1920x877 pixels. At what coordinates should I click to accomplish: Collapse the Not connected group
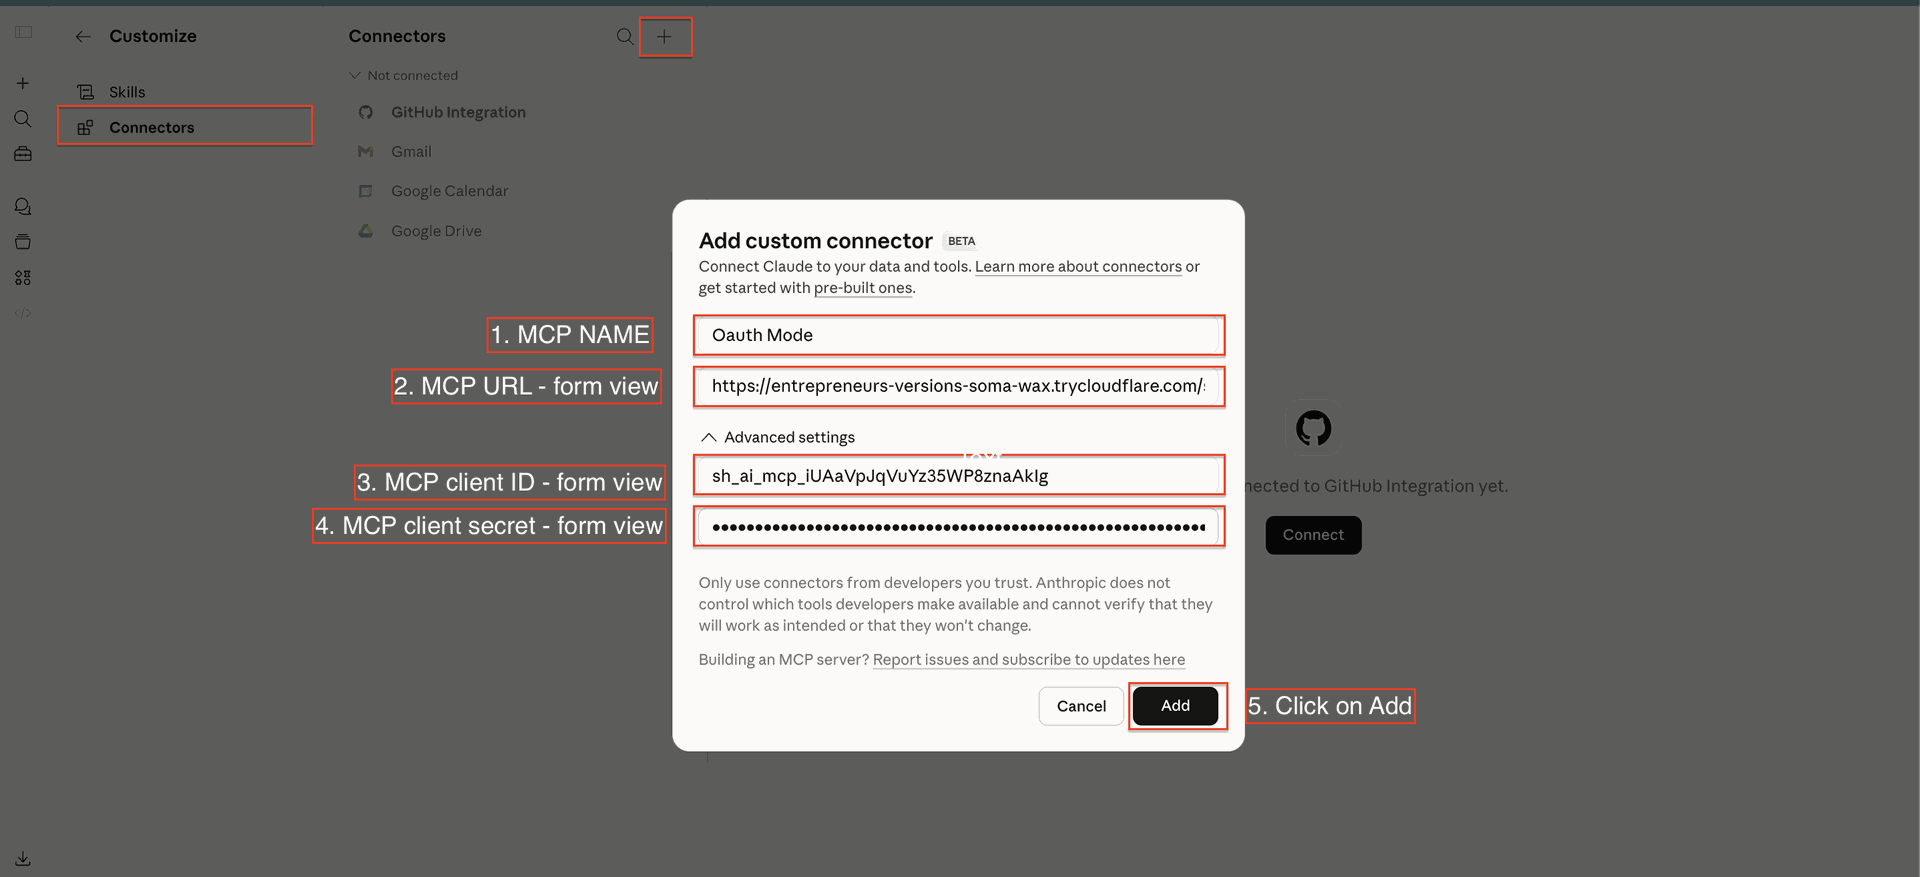(403, 75)
